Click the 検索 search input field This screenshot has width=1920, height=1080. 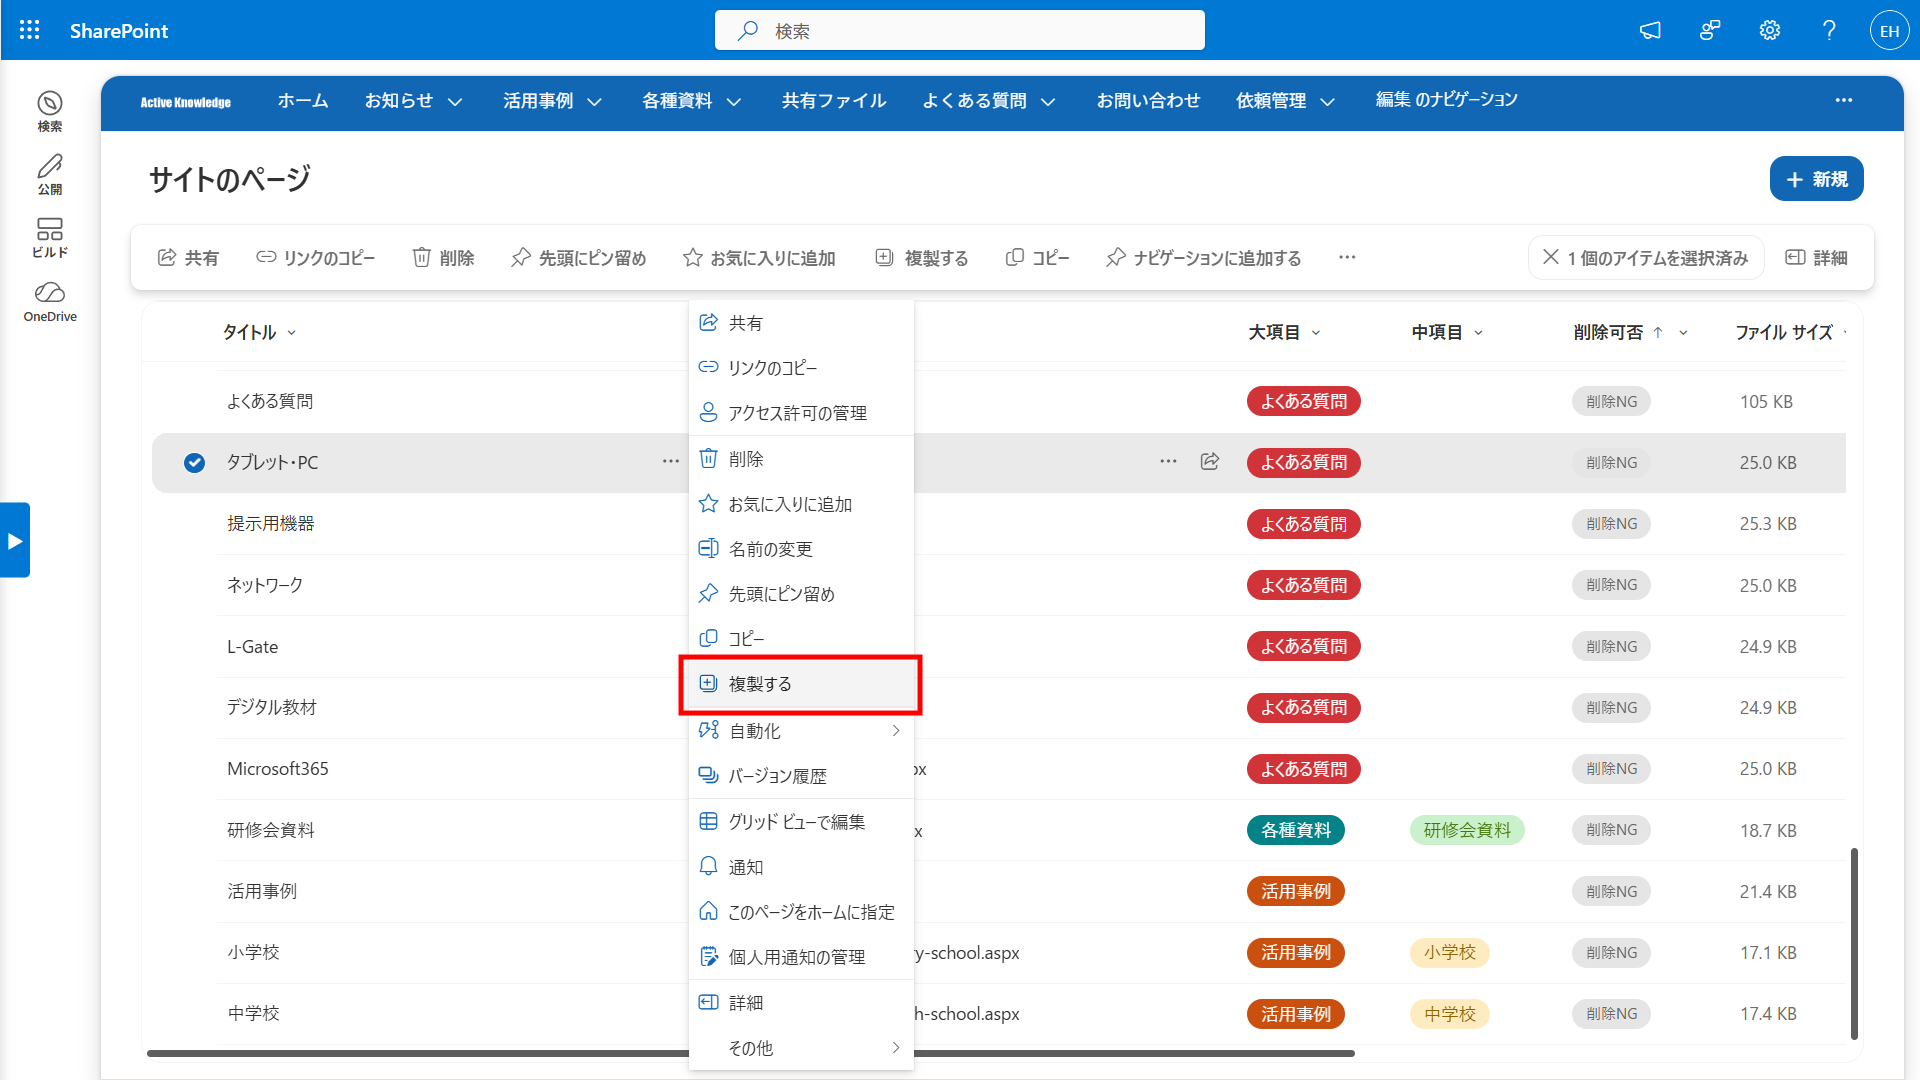[959, 30]
